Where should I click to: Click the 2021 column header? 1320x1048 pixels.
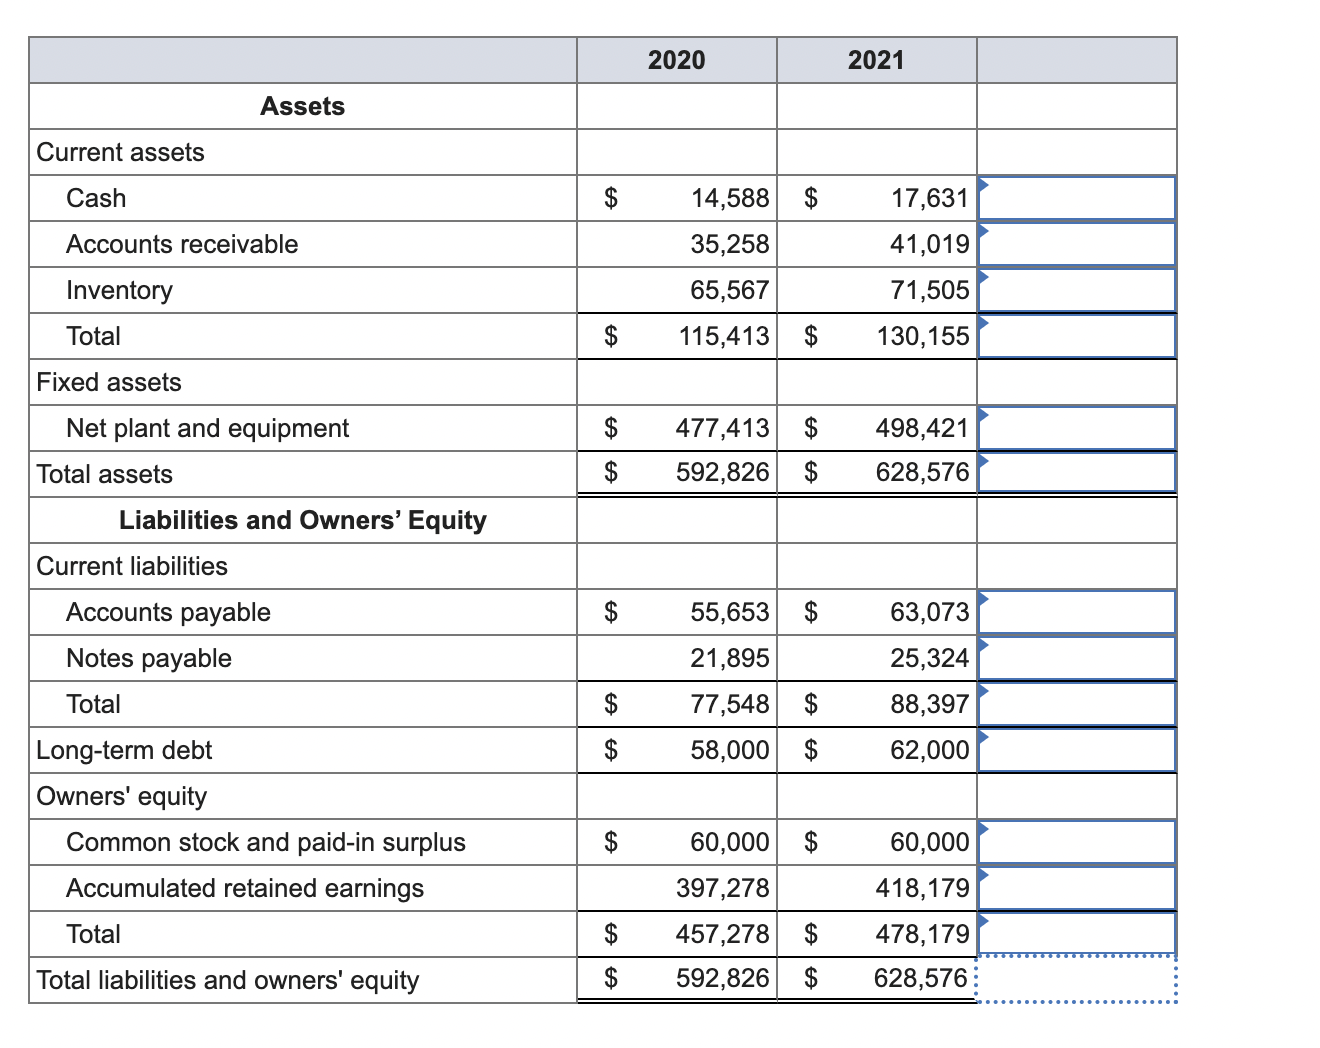point(877,60)
